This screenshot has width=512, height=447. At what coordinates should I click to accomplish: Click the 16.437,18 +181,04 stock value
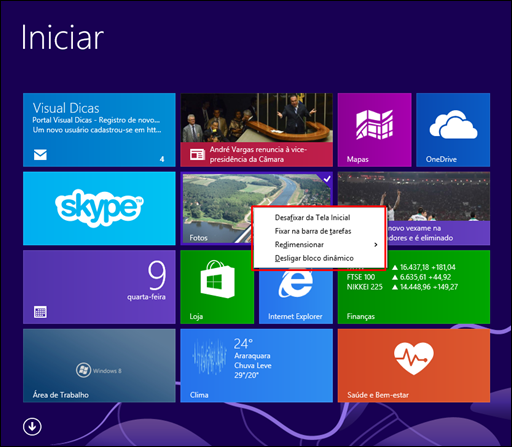pos(424,267)
